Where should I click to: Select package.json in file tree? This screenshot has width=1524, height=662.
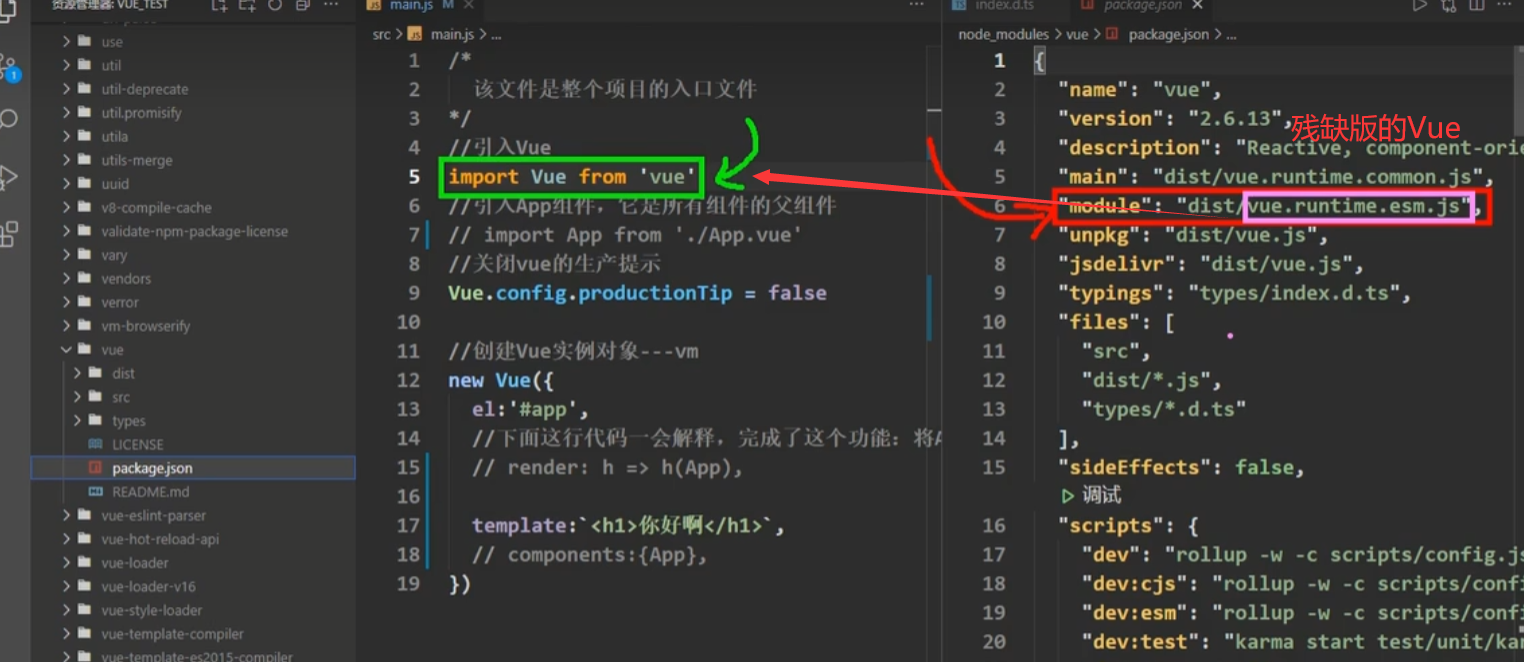click(x=193, y=468)
